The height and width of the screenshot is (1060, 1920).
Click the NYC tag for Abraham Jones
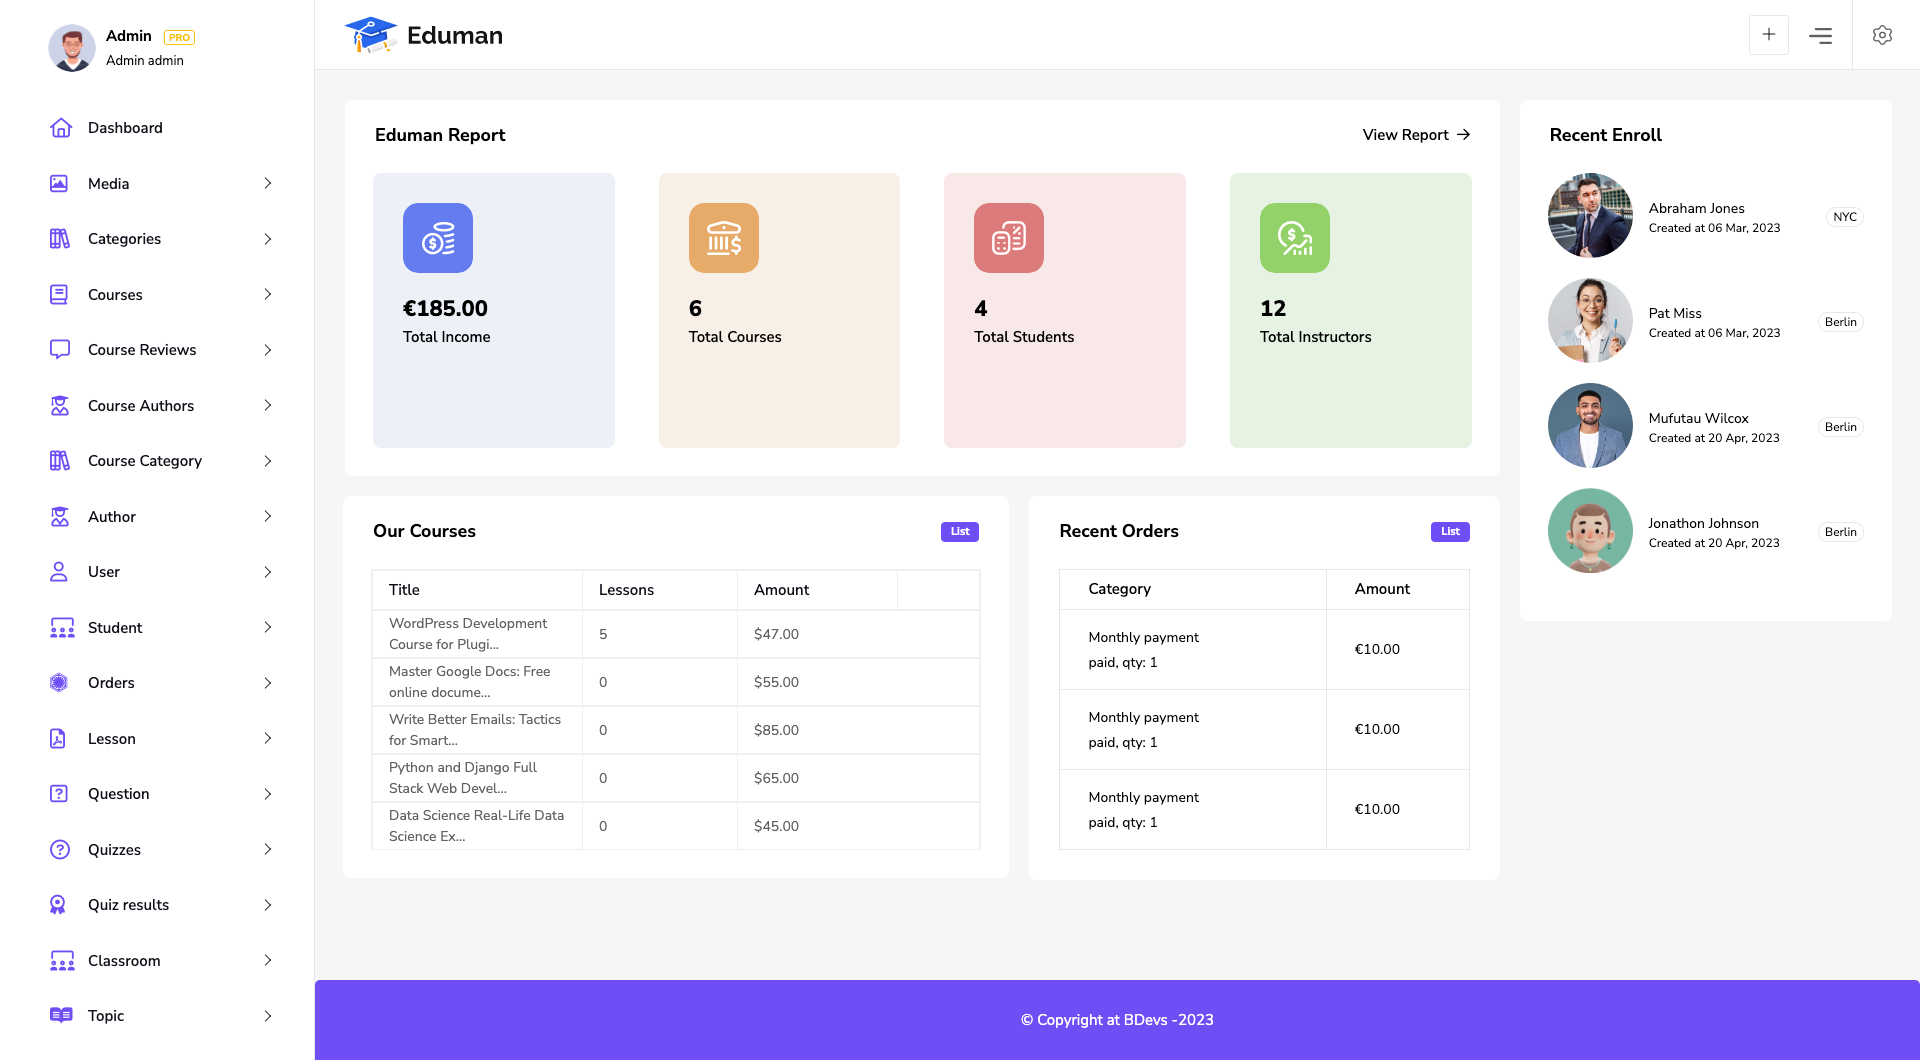pos(1844,217)
